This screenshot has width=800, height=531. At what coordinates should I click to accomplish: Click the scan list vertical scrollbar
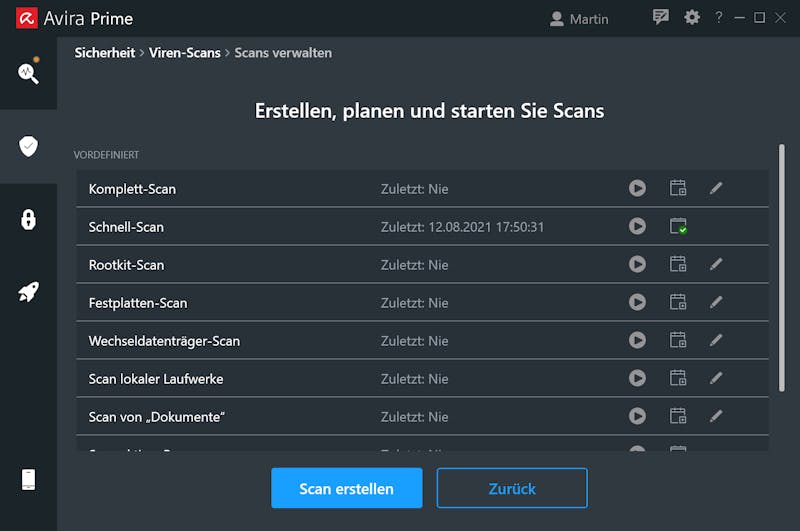tap(781, 268)
